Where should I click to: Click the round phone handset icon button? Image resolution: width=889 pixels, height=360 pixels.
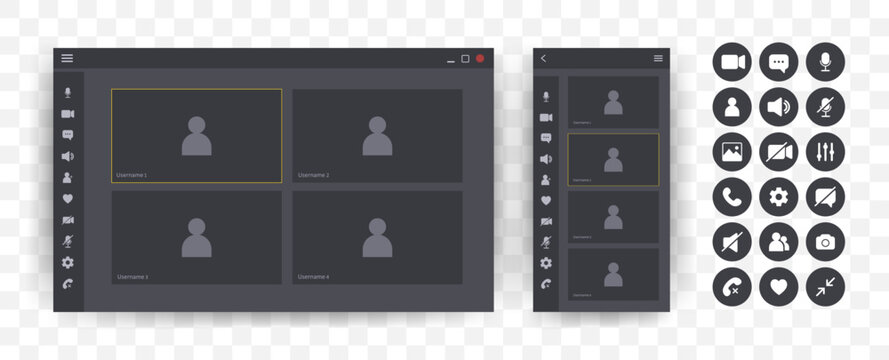tap(732, 197)
